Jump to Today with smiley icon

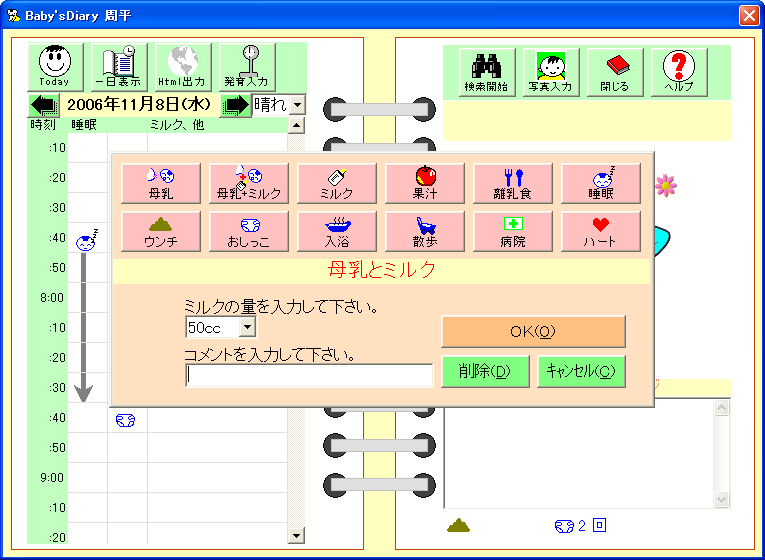tap(55, 67)
